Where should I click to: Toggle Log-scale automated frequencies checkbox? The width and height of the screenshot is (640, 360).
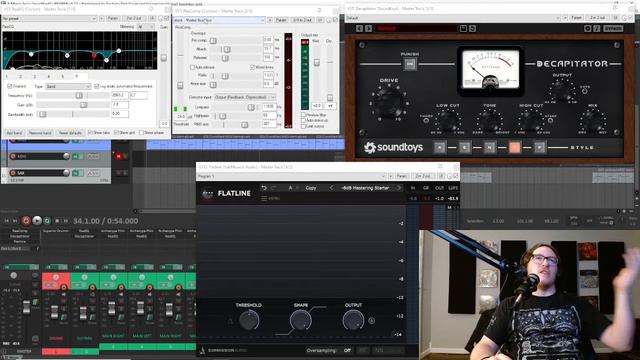click(x=97, y=87)
